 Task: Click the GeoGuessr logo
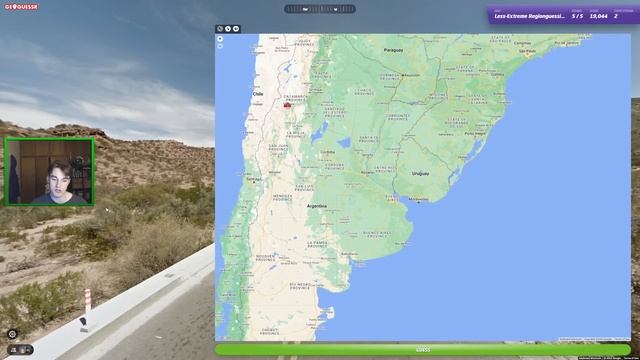(x=21, y=7)
